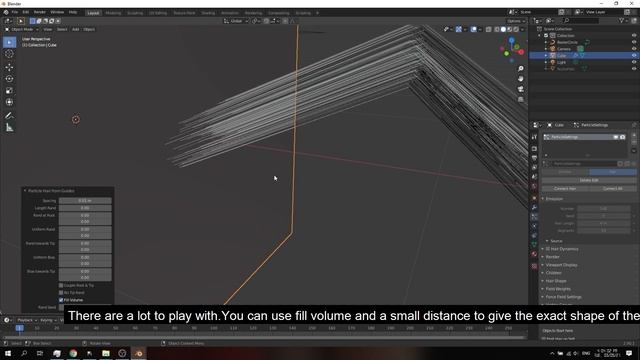The height and width of the screenshot is (360, 640).
Task: Adjust the Spacing value field
Action: [85, 201]
